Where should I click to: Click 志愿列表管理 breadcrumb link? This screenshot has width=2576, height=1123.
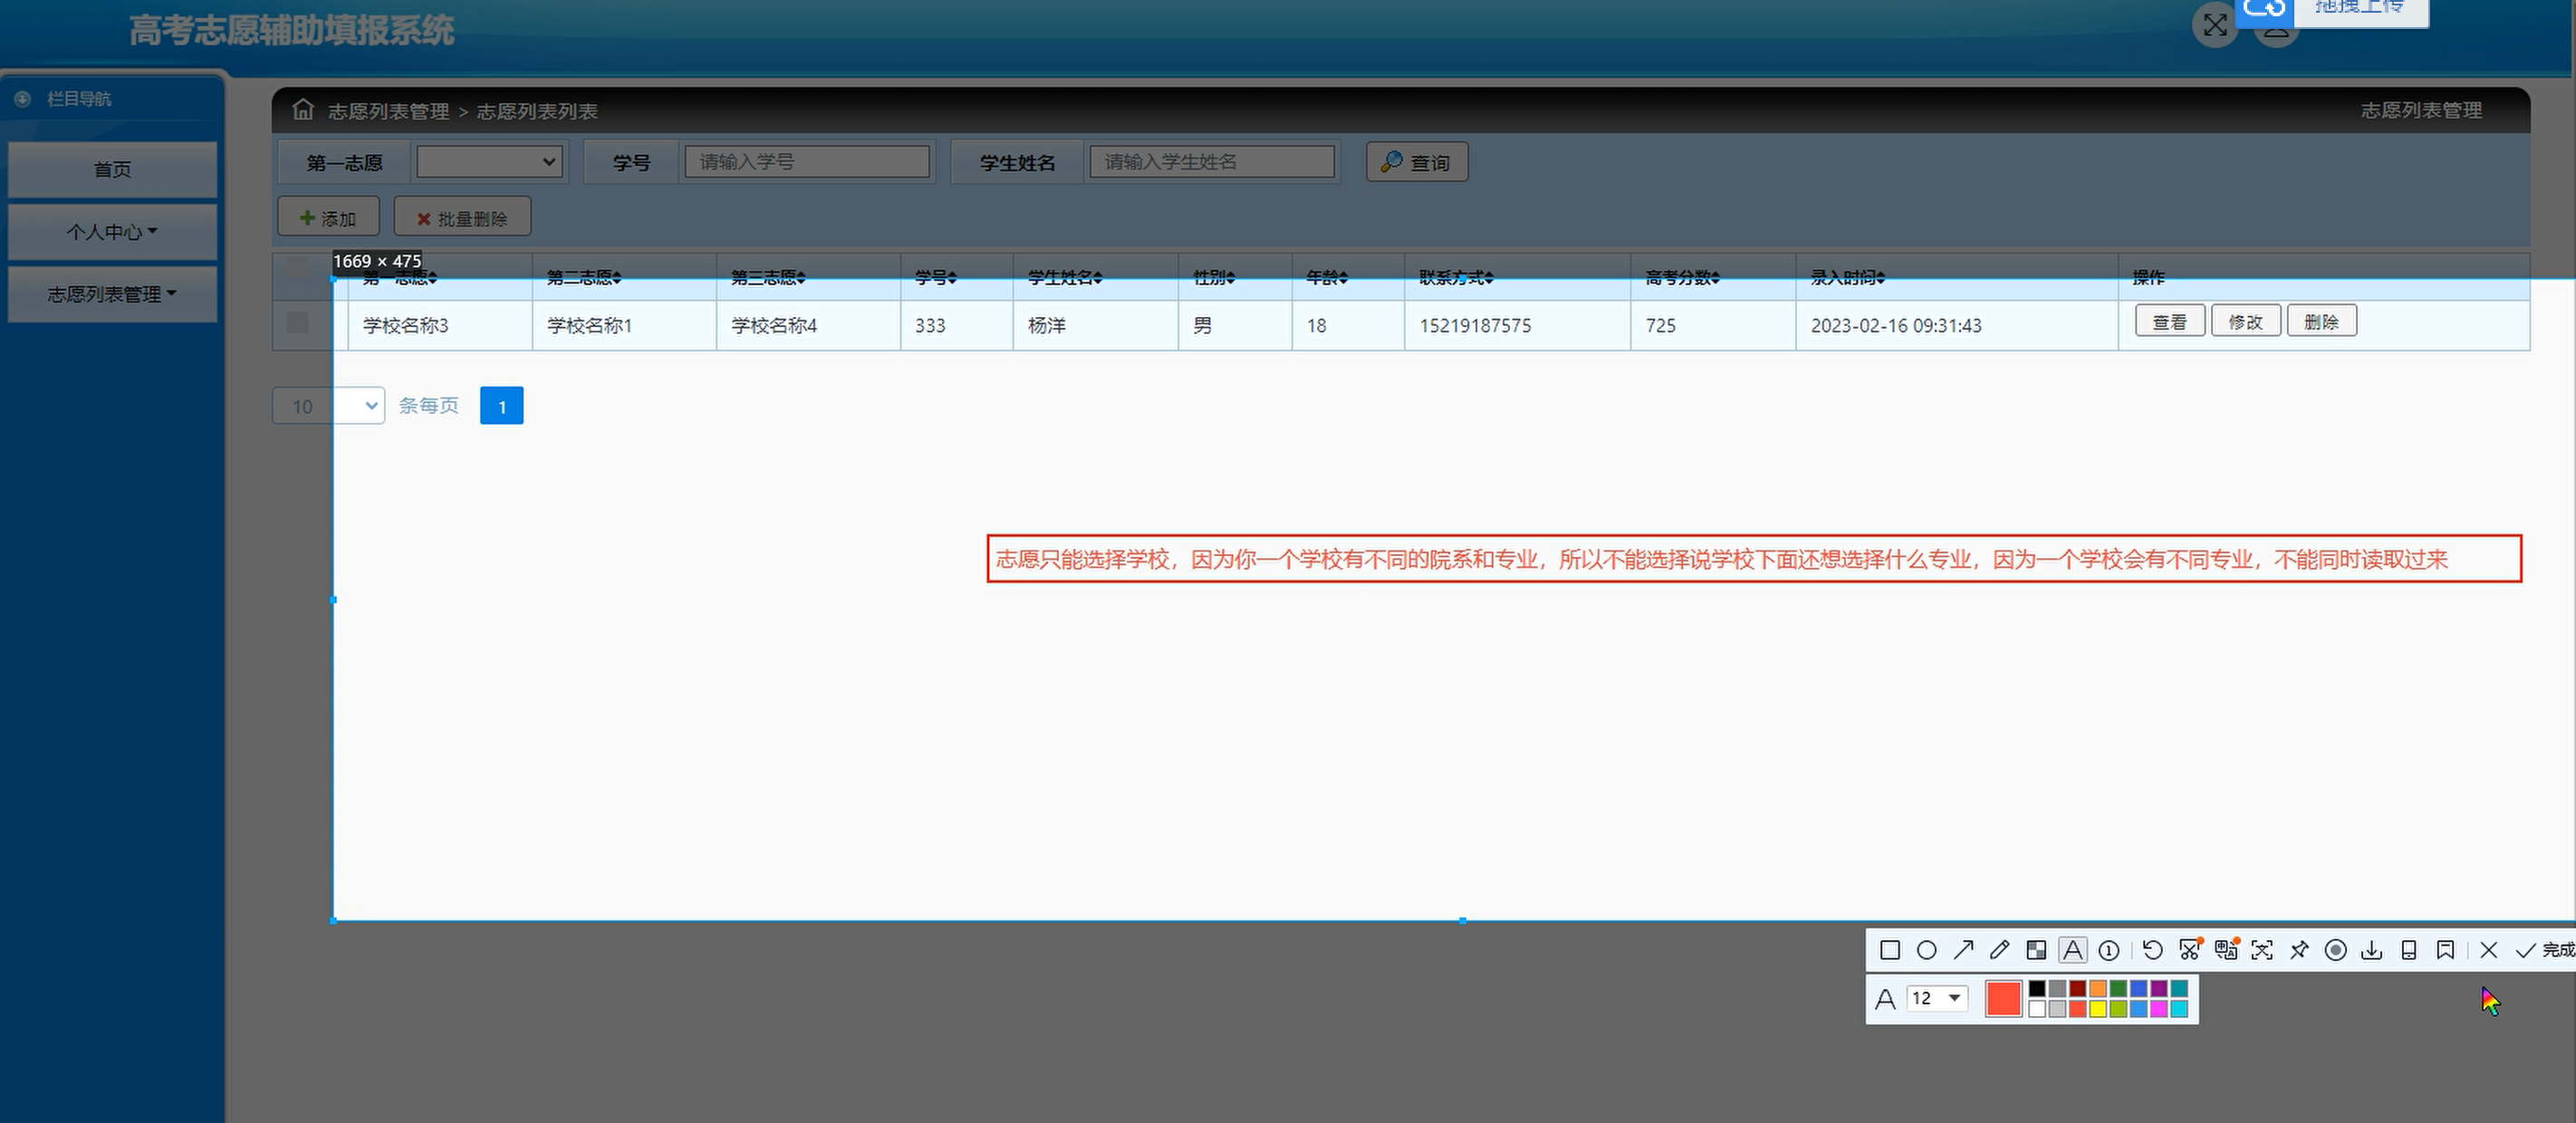click(x=389, y=111)
